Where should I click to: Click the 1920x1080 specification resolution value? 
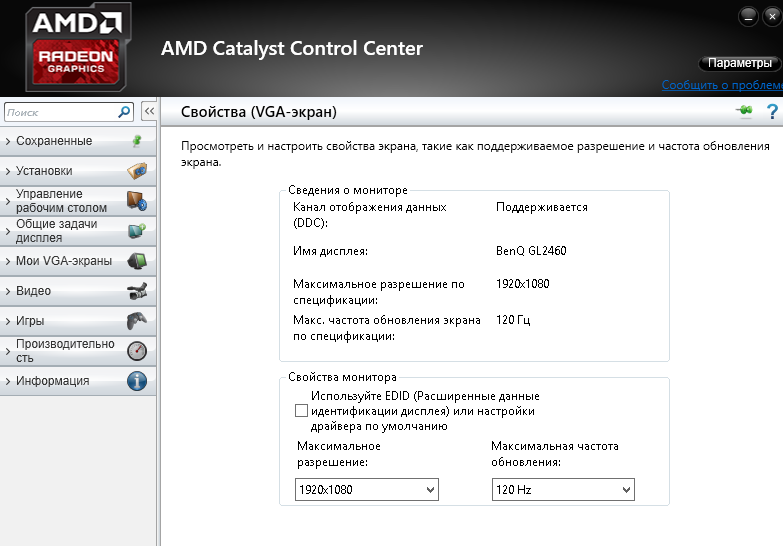522,284
